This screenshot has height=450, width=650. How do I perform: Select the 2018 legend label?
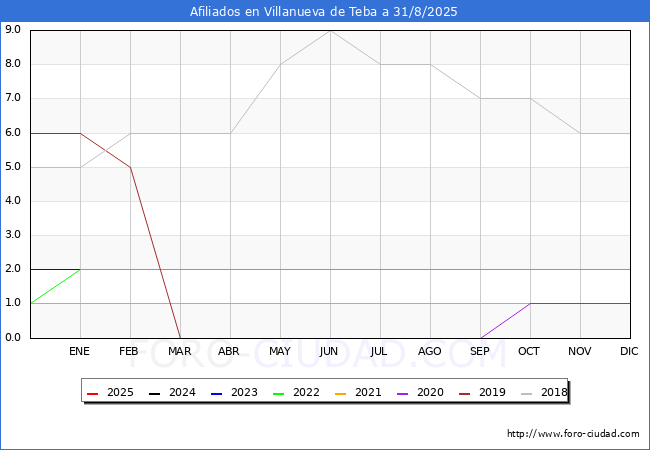click(554, 392)
